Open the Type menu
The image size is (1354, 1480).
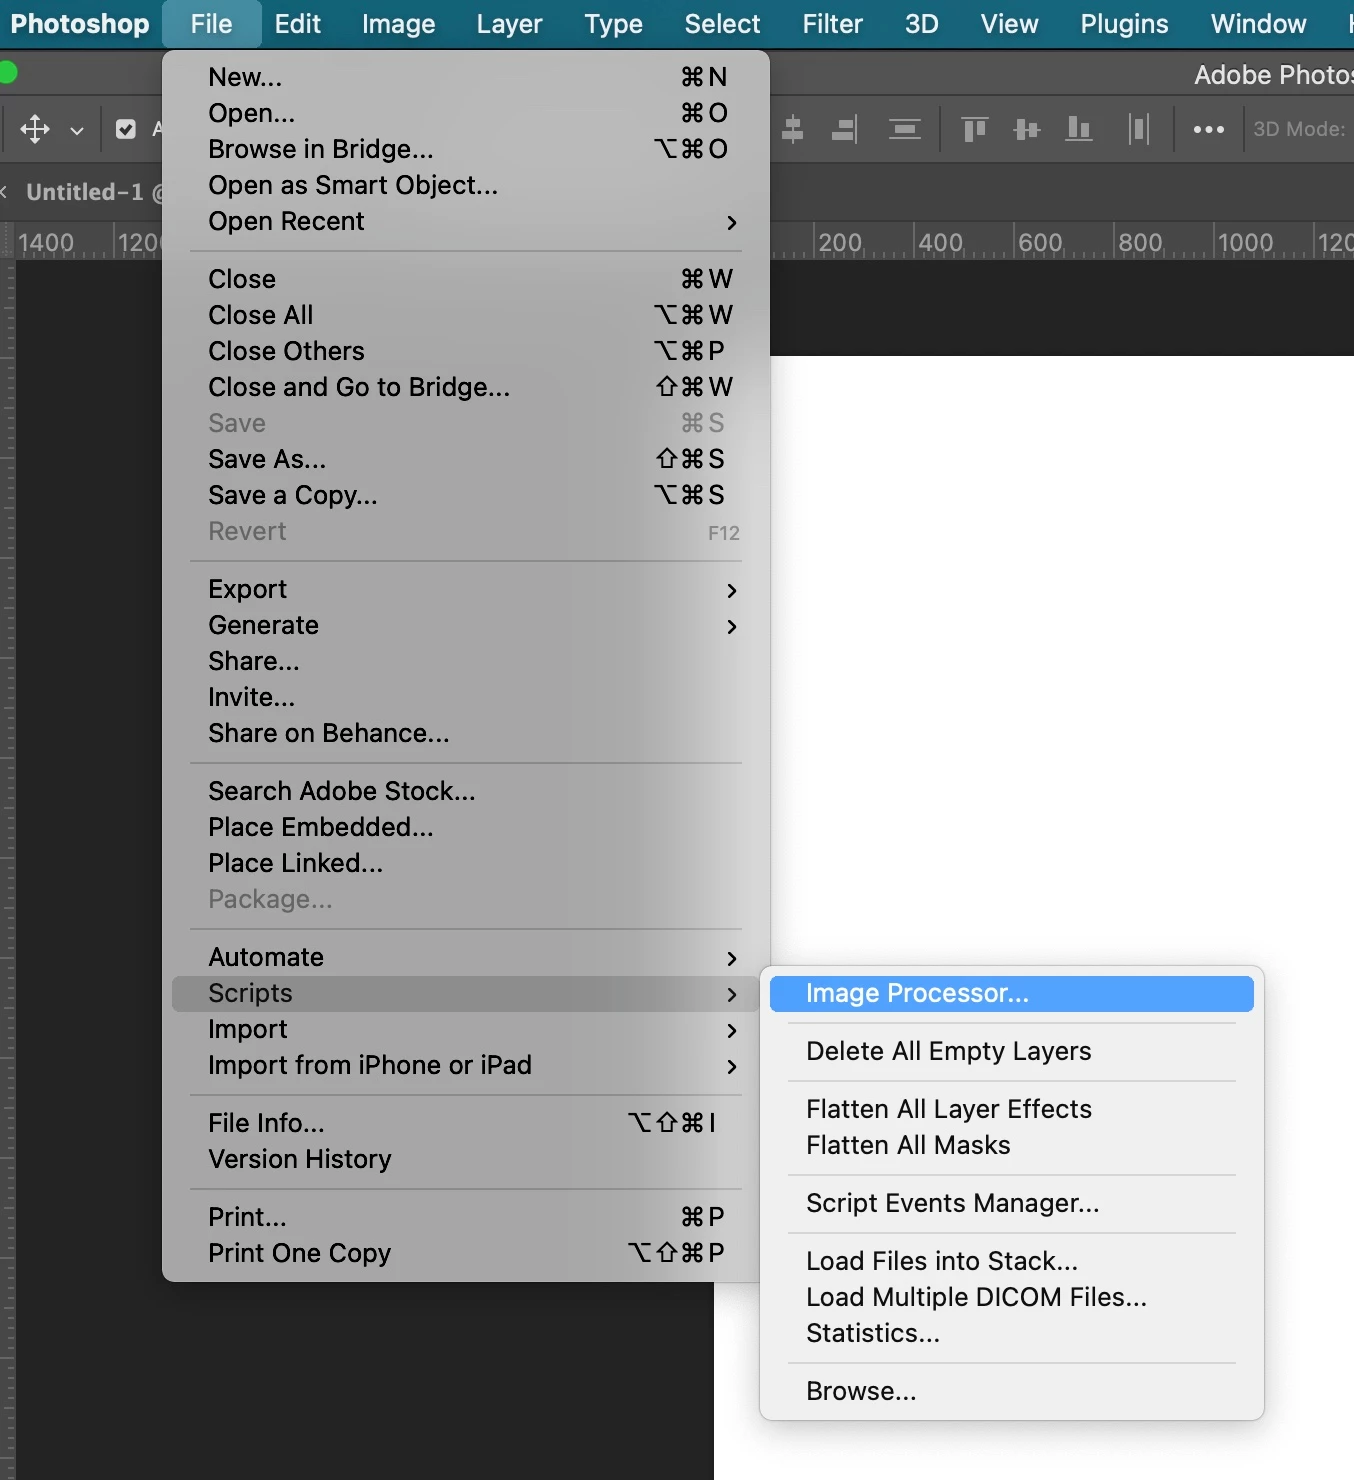(613, 24)
